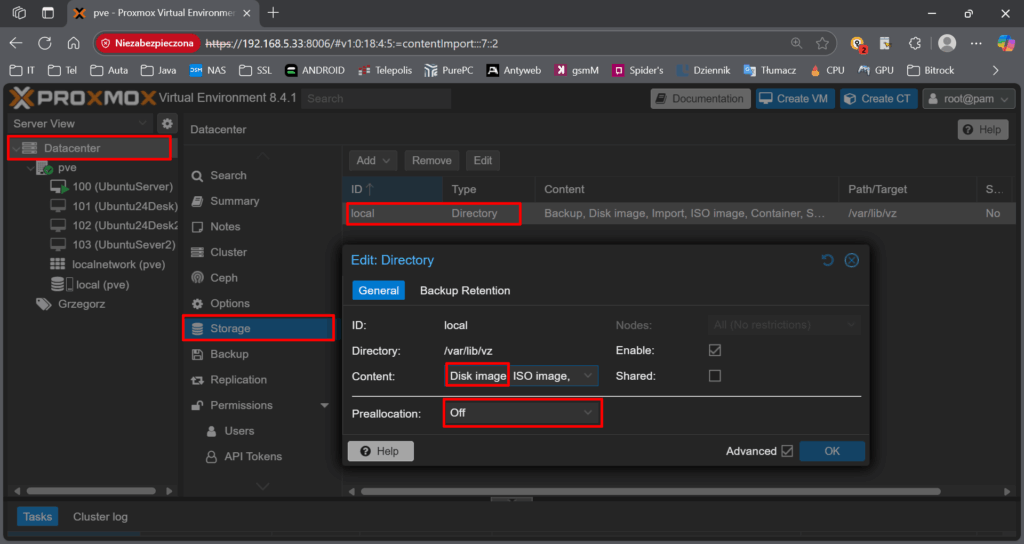The width and height of the screenshot is (1024, 544).
Task: Click the browser back arrow
Action: 16,43
